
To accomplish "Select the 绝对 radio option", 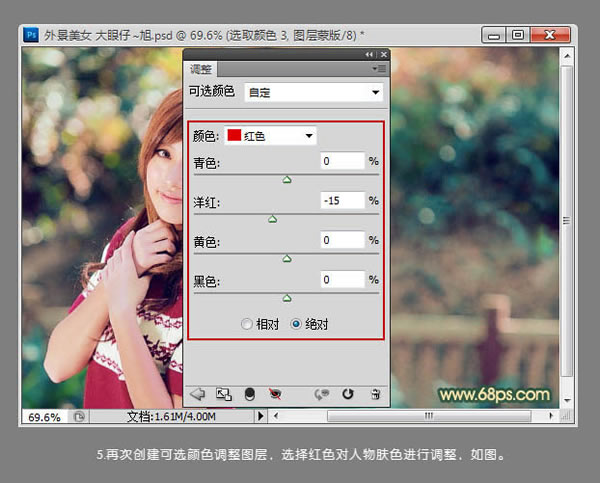I will pyautogui.click(x=296, y=324).
